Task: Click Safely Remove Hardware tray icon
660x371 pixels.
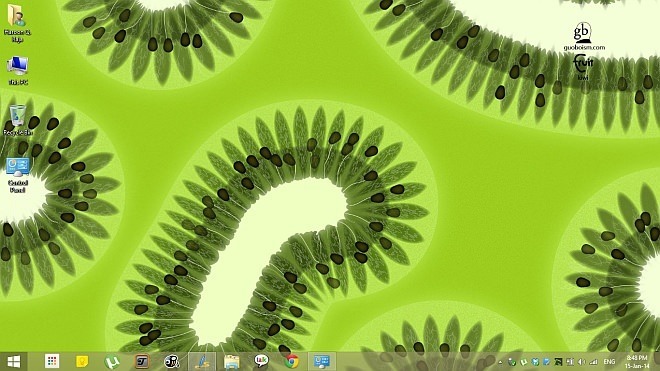Action: (512, 362)
